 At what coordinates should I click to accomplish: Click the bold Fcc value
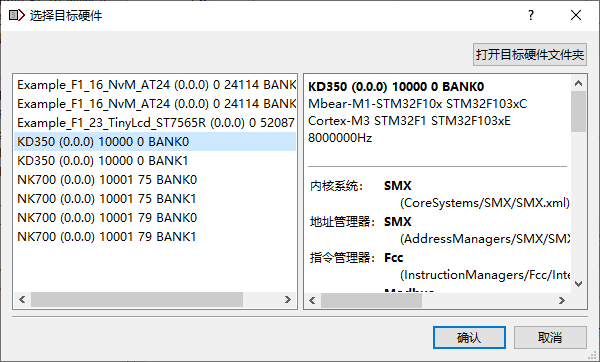(x=393, y=258)
